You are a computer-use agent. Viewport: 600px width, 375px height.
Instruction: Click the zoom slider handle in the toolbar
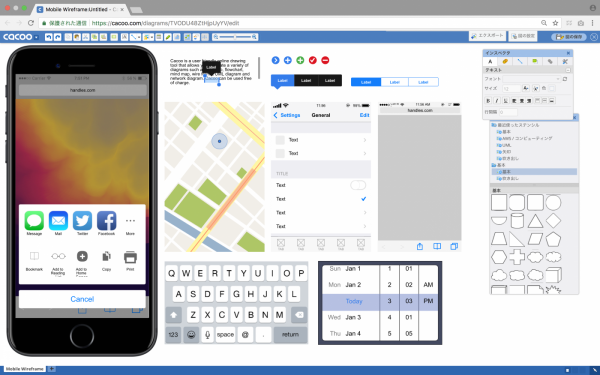coord(235,37)
